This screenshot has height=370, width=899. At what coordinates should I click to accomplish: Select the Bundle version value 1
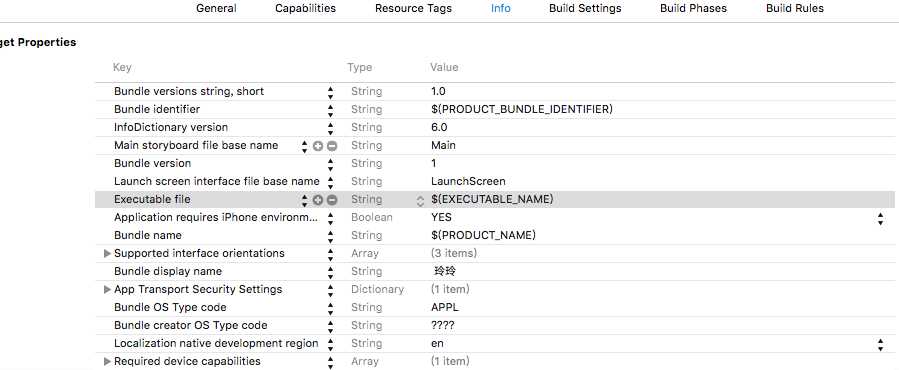(433, 163)
